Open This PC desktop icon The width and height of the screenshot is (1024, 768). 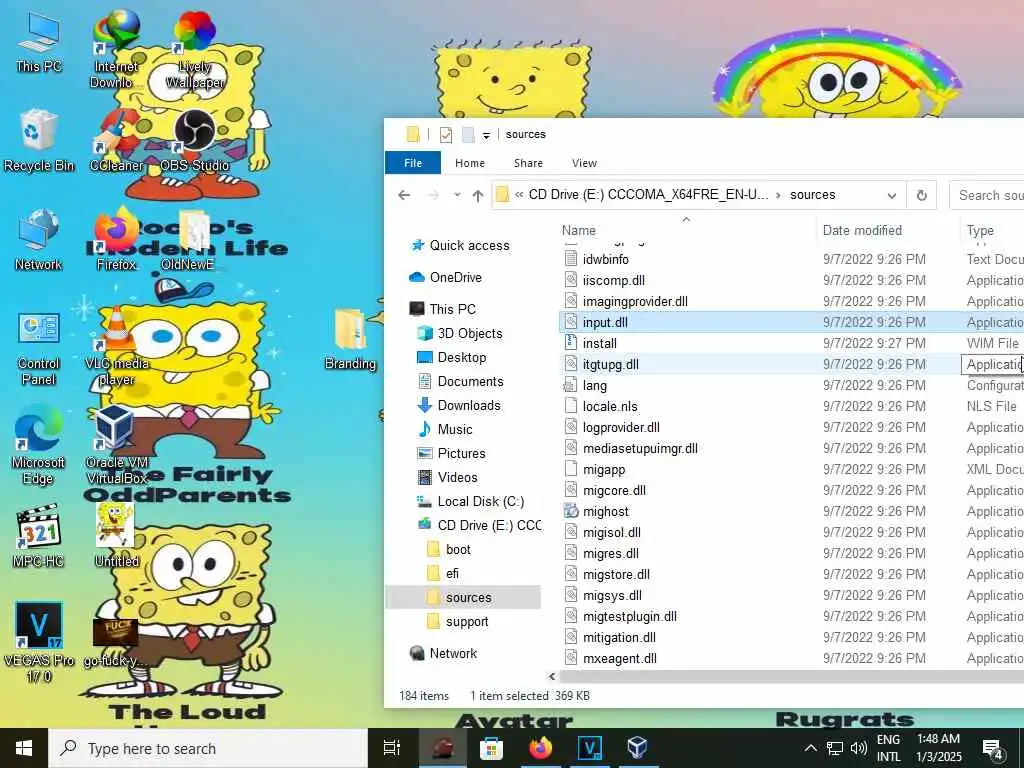39,42
